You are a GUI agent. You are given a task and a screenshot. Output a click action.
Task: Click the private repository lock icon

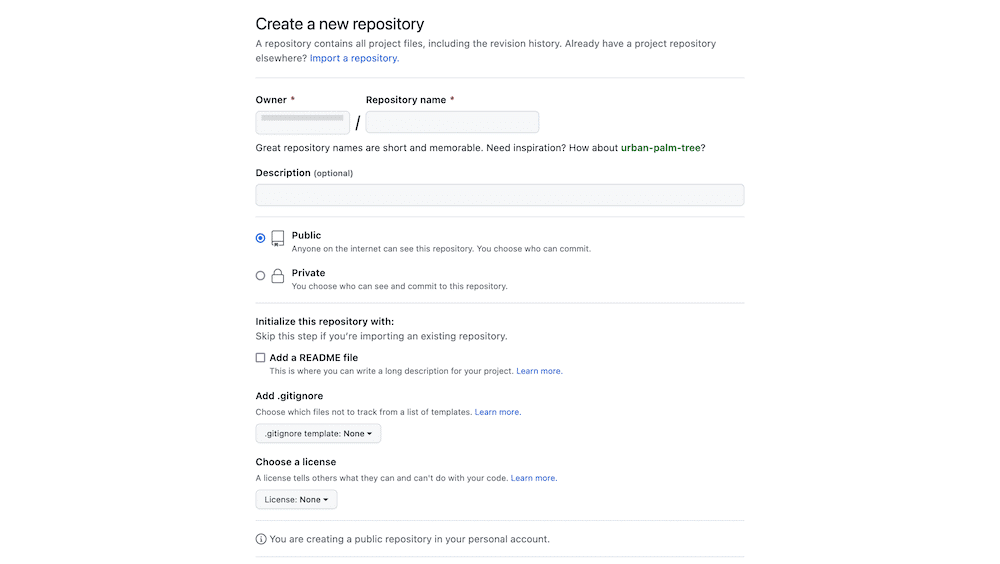278,276
